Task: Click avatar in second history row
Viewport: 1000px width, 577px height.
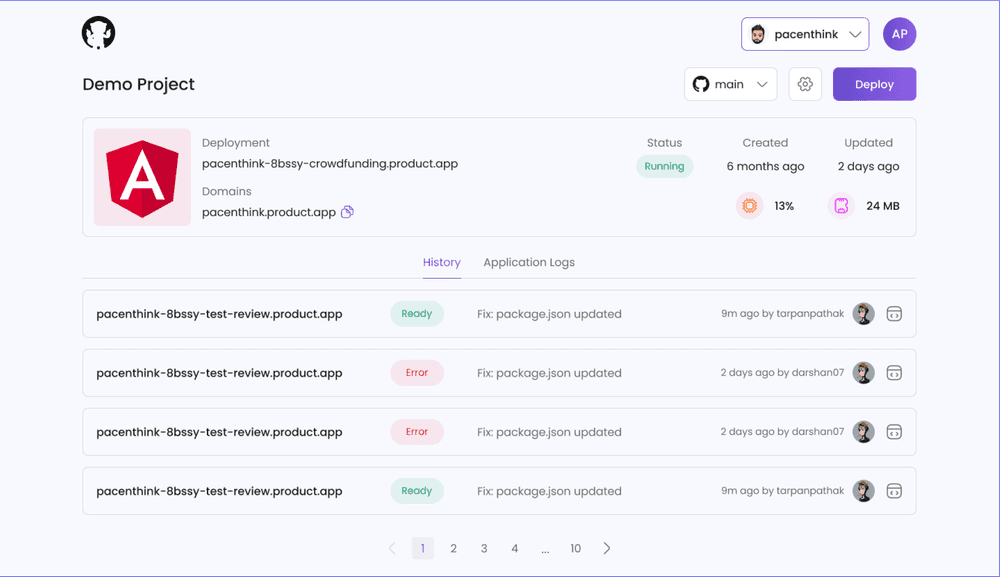Action: point(864,373)
